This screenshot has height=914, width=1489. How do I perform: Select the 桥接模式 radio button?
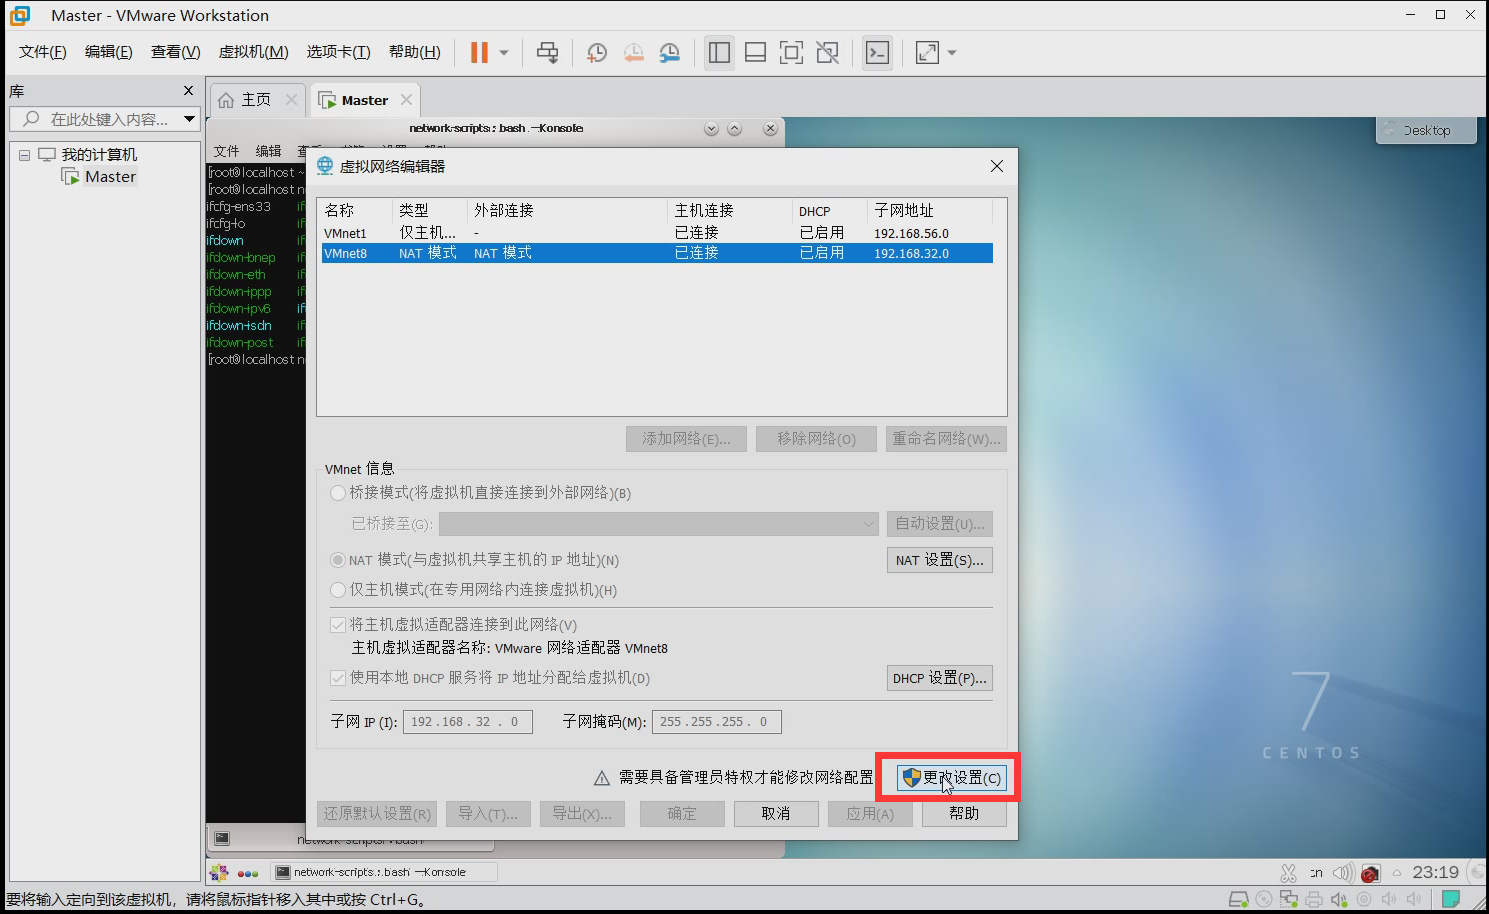338,493
